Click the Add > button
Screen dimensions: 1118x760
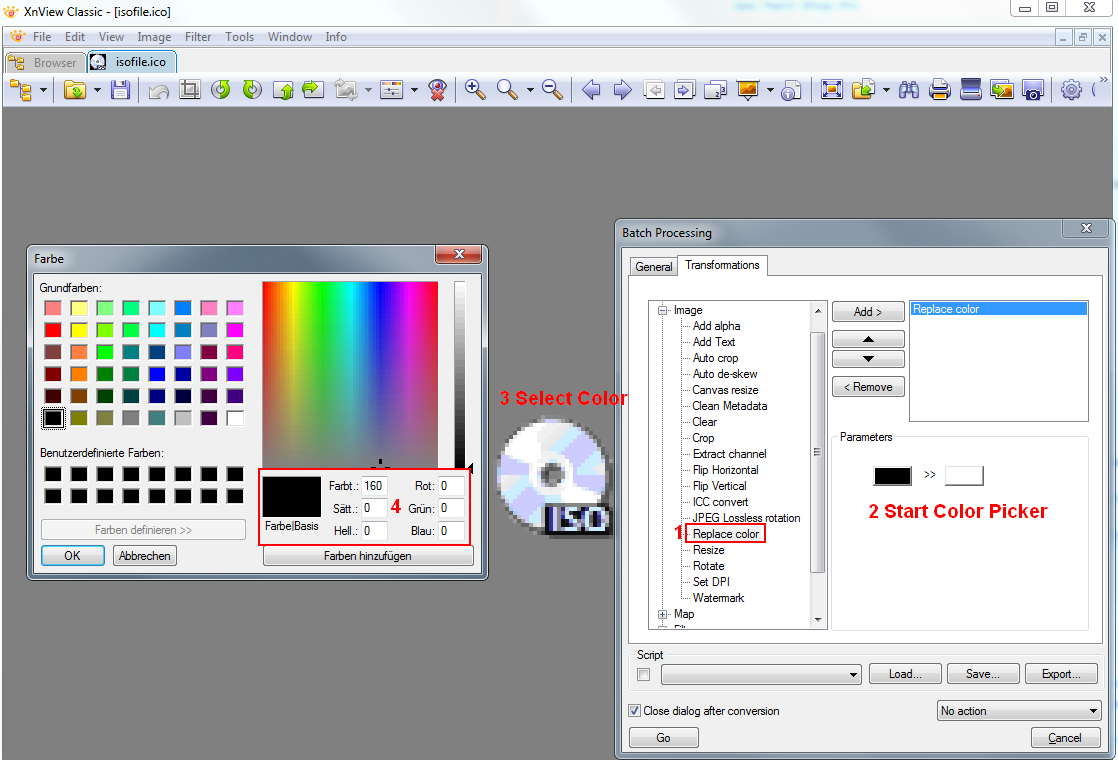(868, 312)
